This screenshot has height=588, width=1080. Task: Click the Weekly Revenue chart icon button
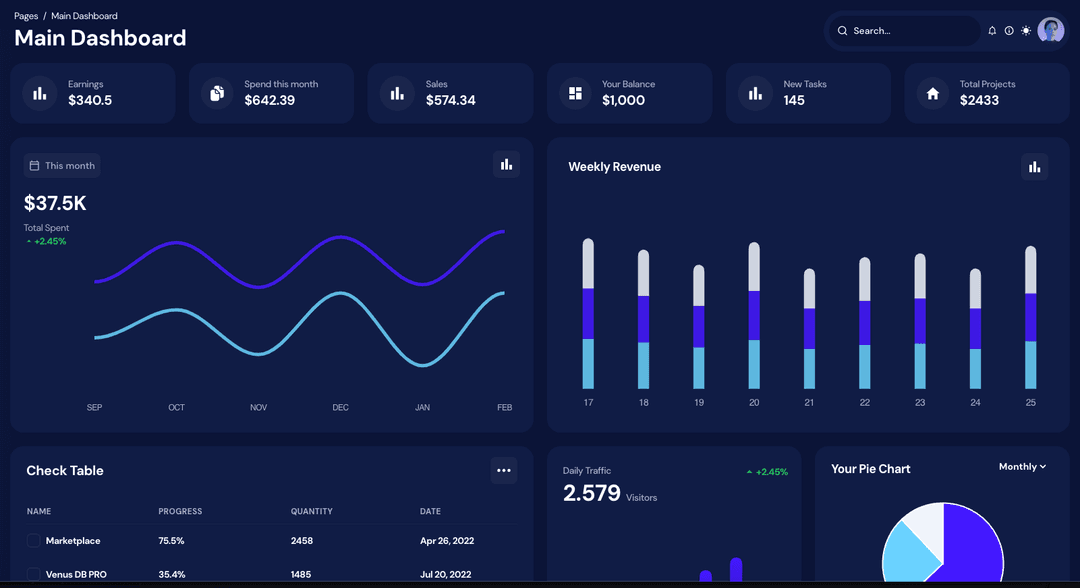1034,167
